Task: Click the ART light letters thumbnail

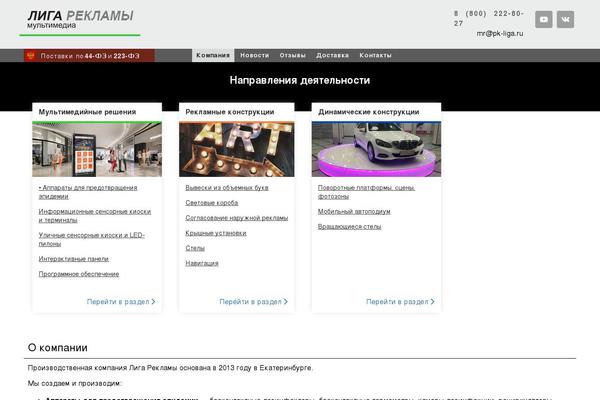Action: tap(236, 149)
